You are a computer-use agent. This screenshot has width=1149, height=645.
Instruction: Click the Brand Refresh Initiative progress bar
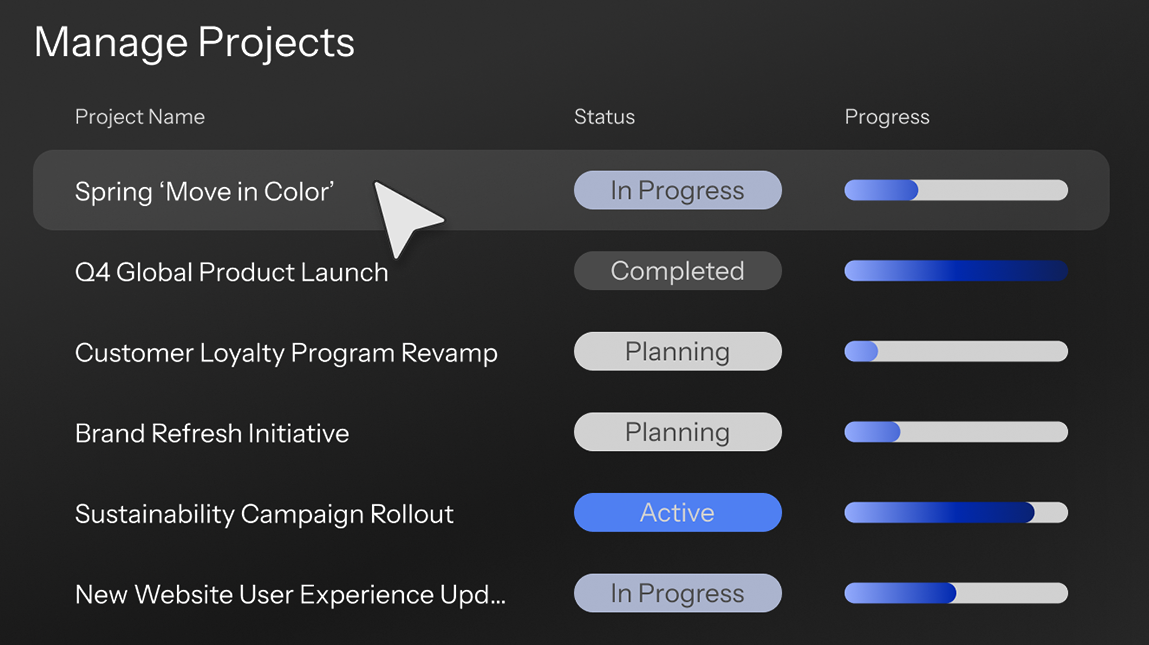point(956,432)
